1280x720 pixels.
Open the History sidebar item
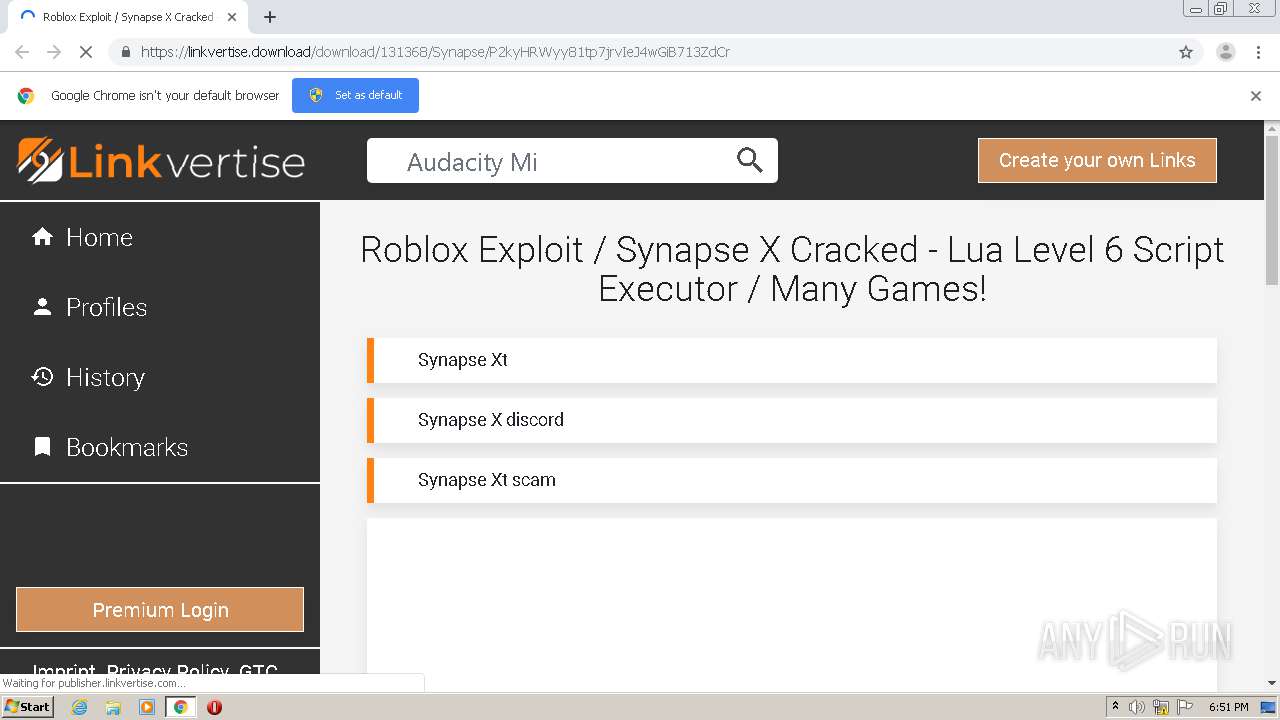pos(160,377)
